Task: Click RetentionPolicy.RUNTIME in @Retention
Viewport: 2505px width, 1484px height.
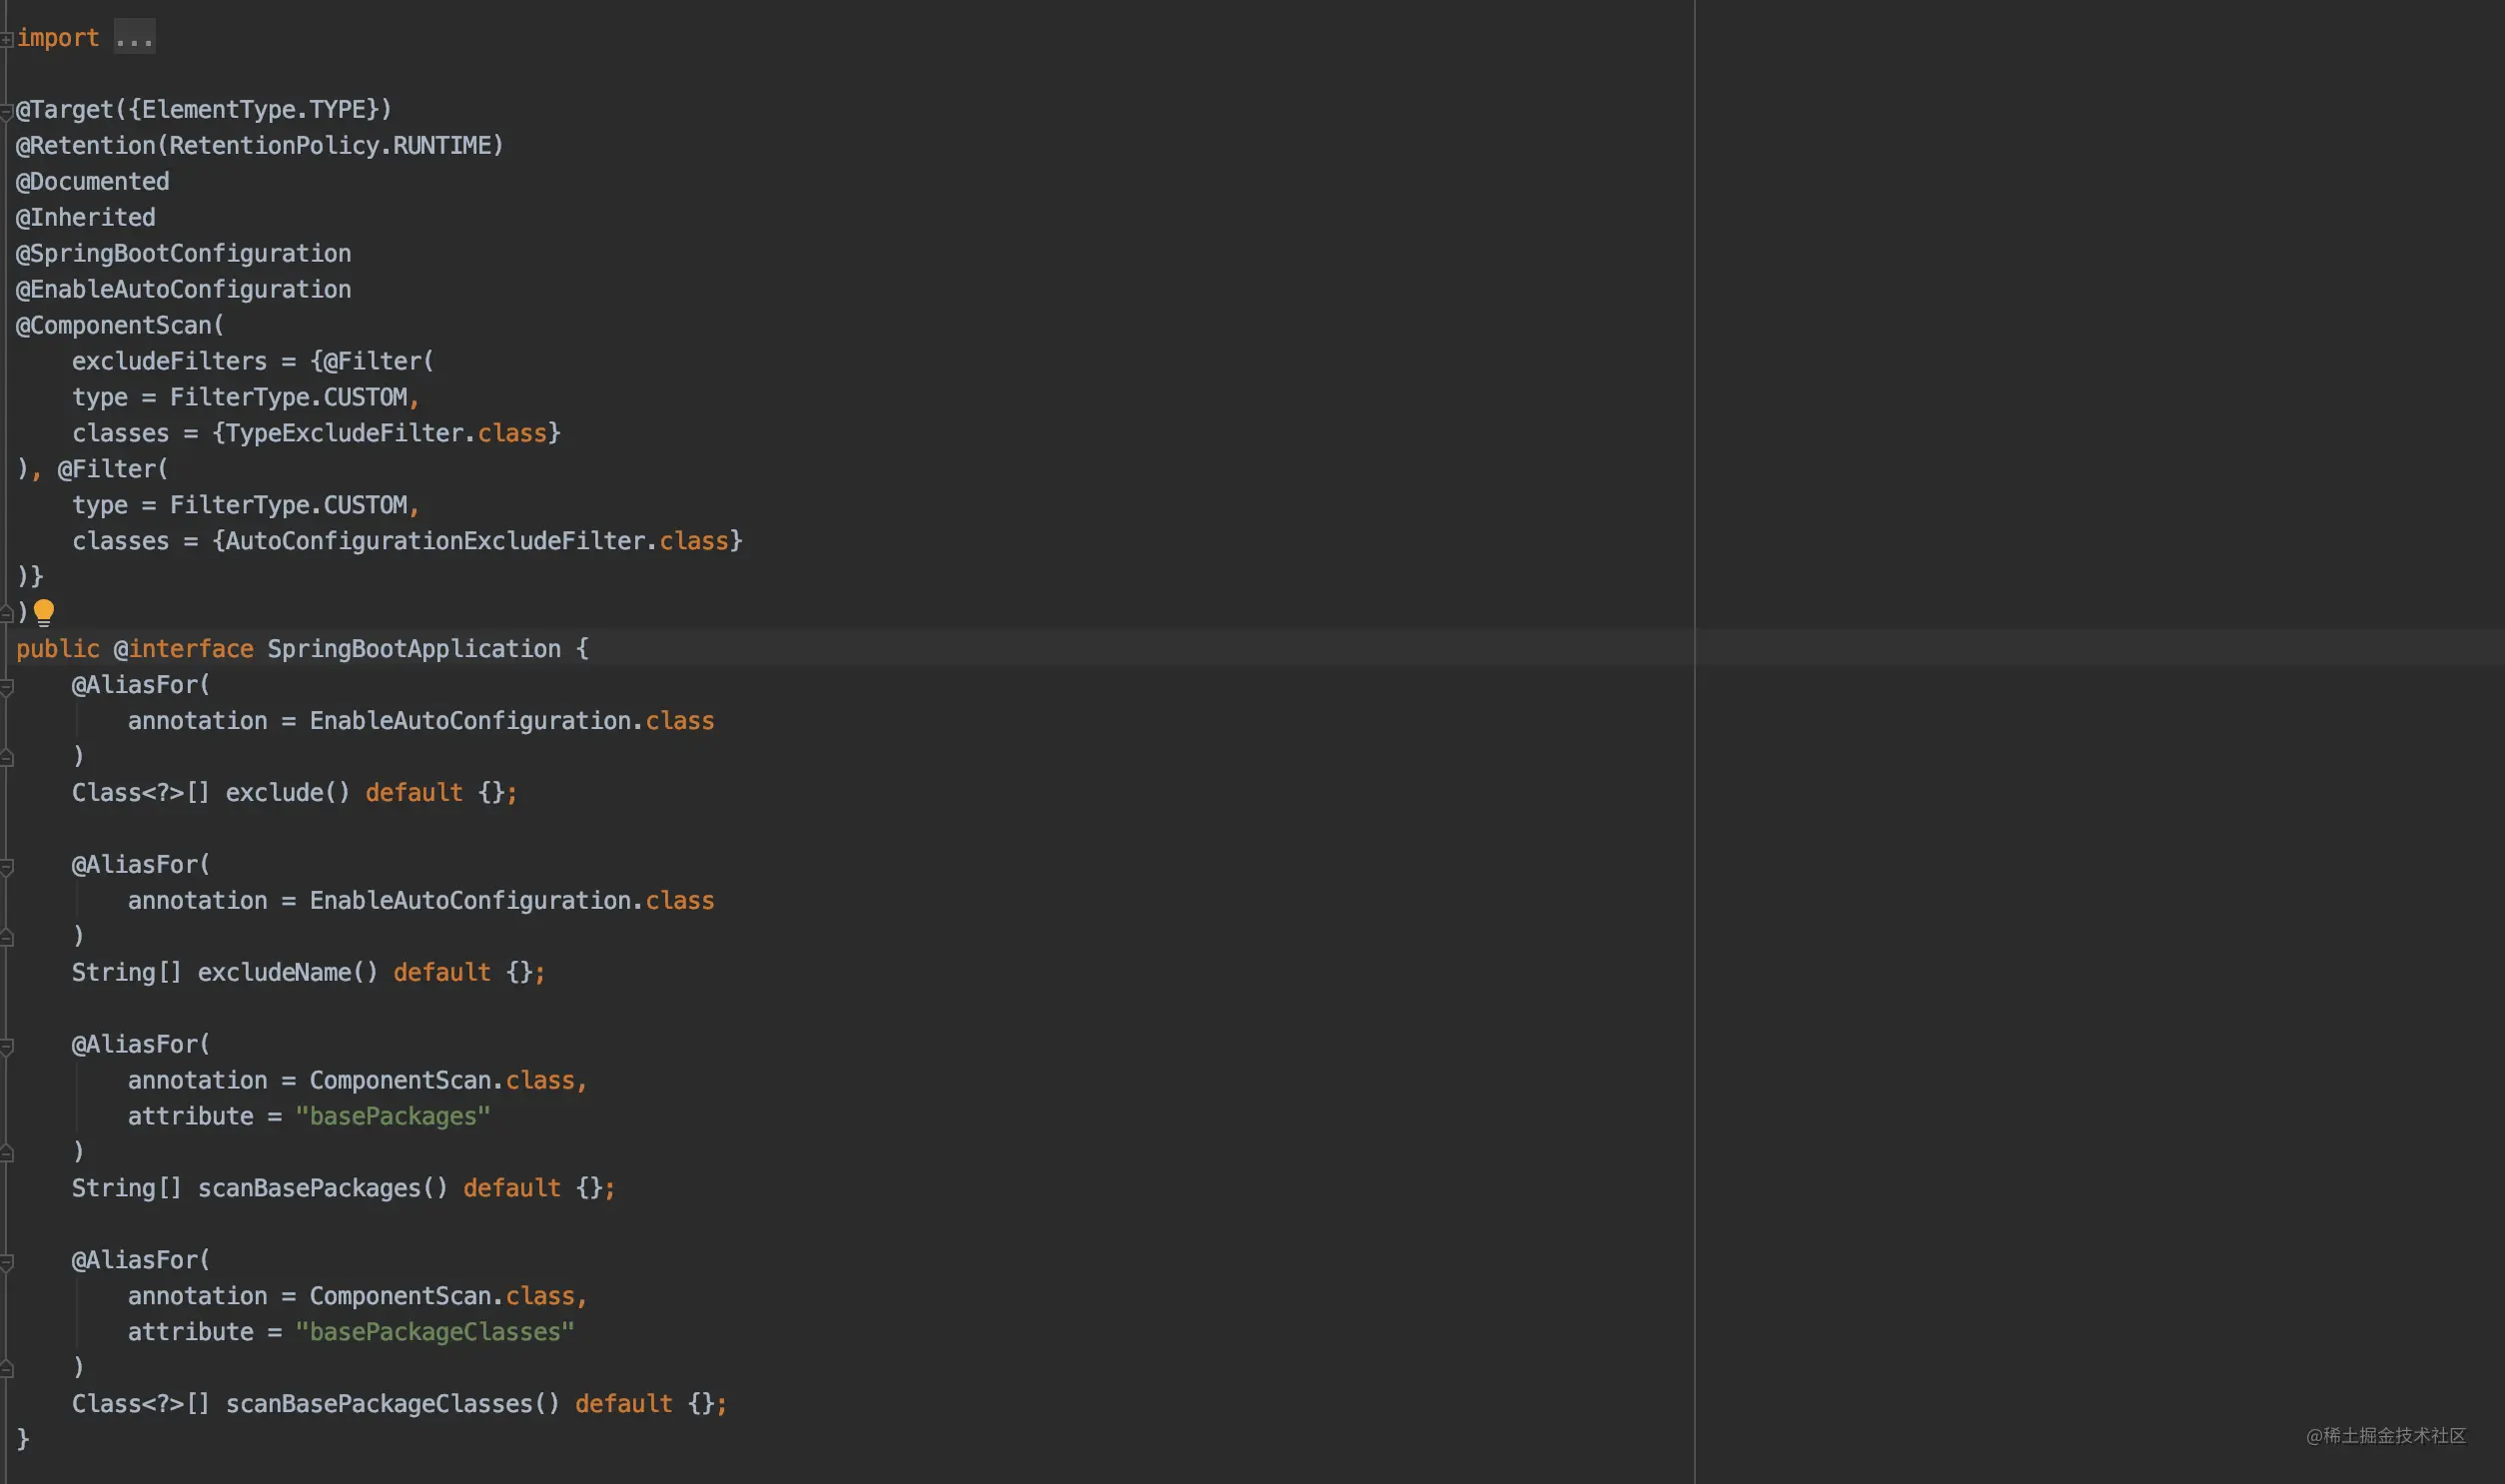Action: [330, 145]
